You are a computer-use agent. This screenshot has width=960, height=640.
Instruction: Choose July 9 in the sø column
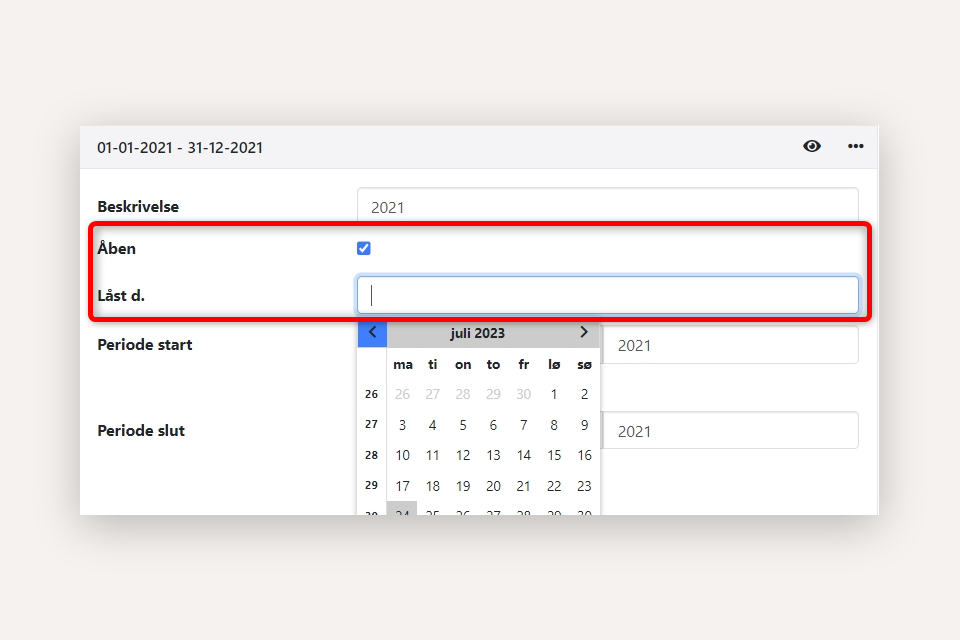click(584, 425)
